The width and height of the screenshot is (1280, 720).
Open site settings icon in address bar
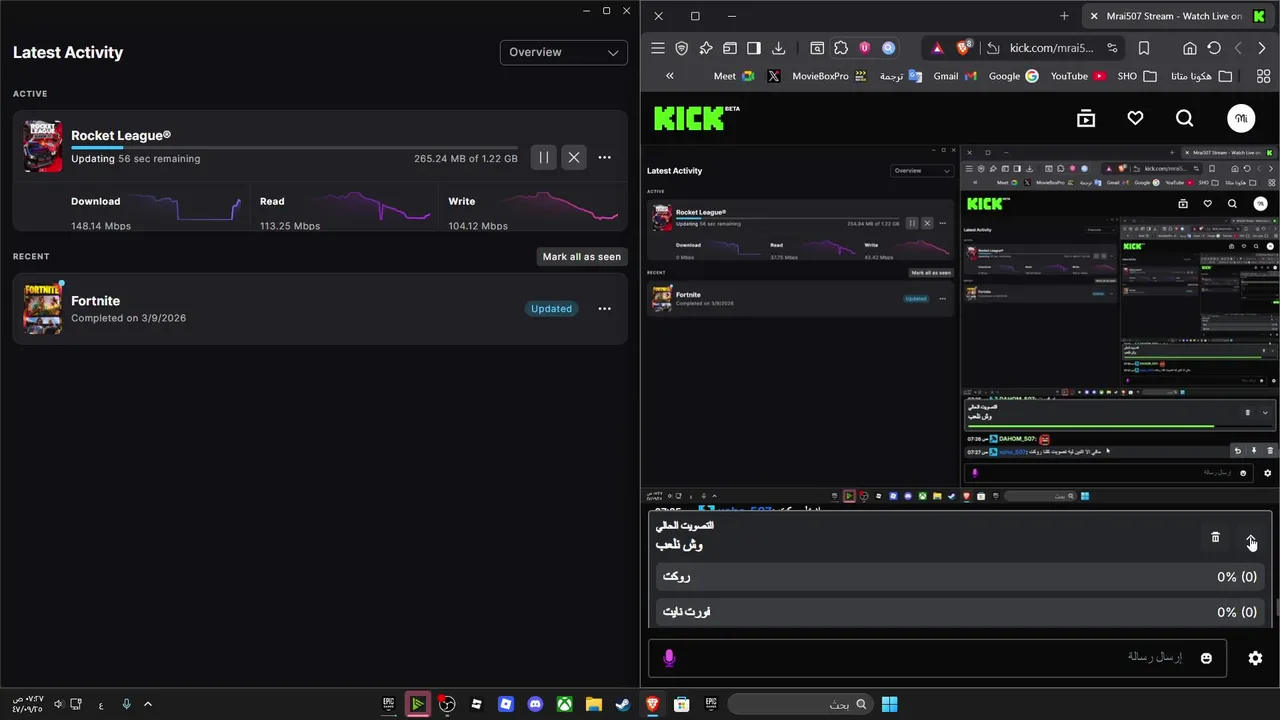click(1112, 48)
